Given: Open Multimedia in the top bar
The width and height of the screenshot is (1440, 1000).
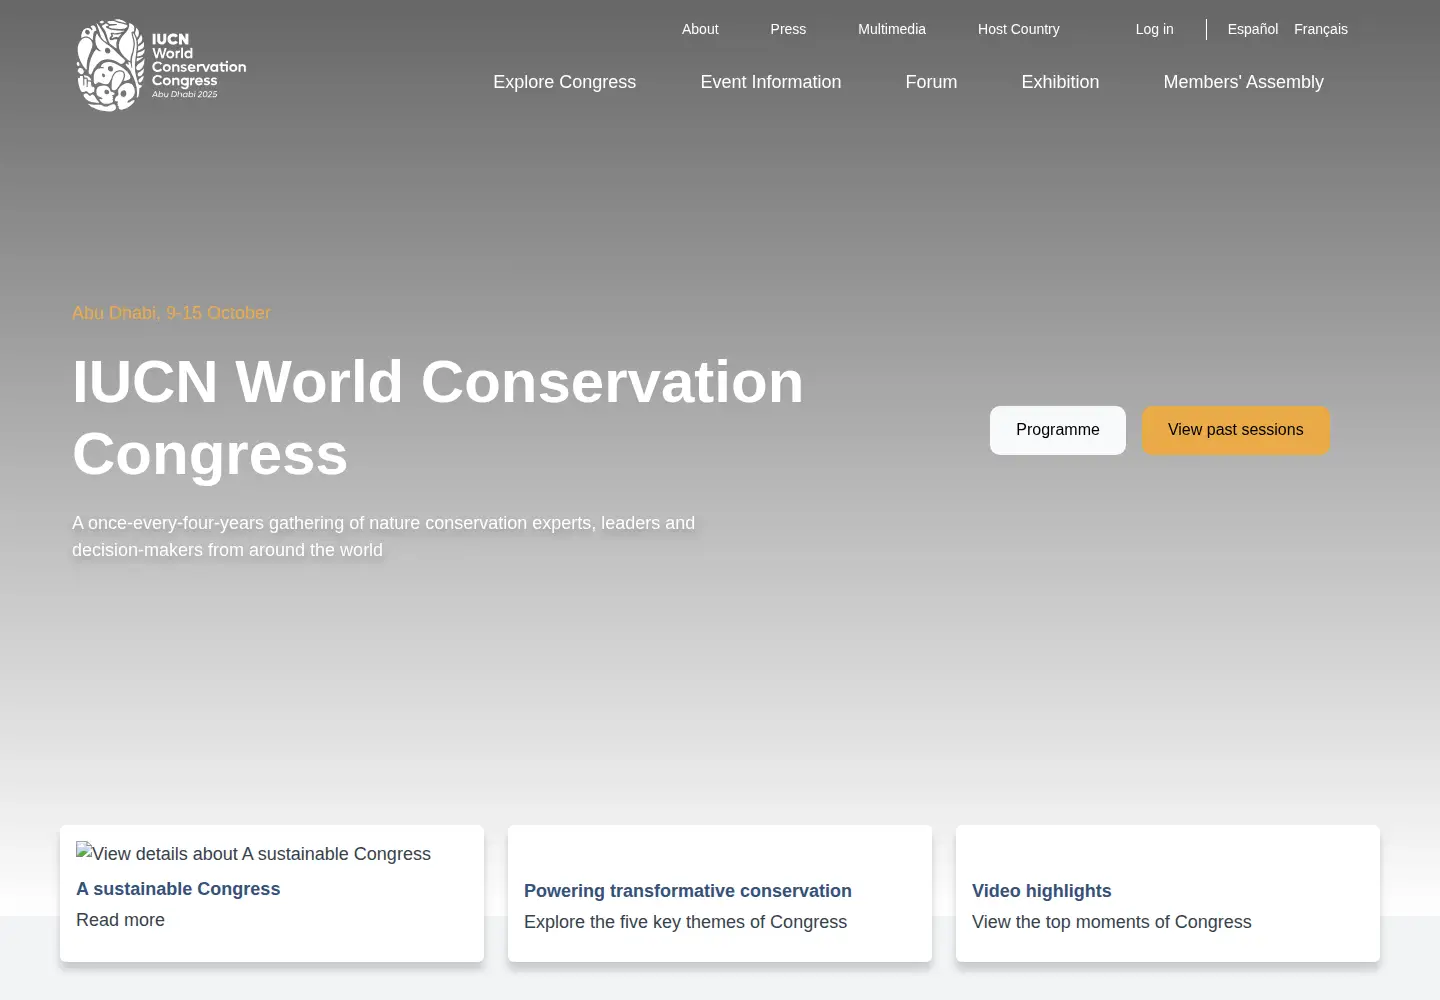Looking at the screenshot, I should (x=892, y=29).
